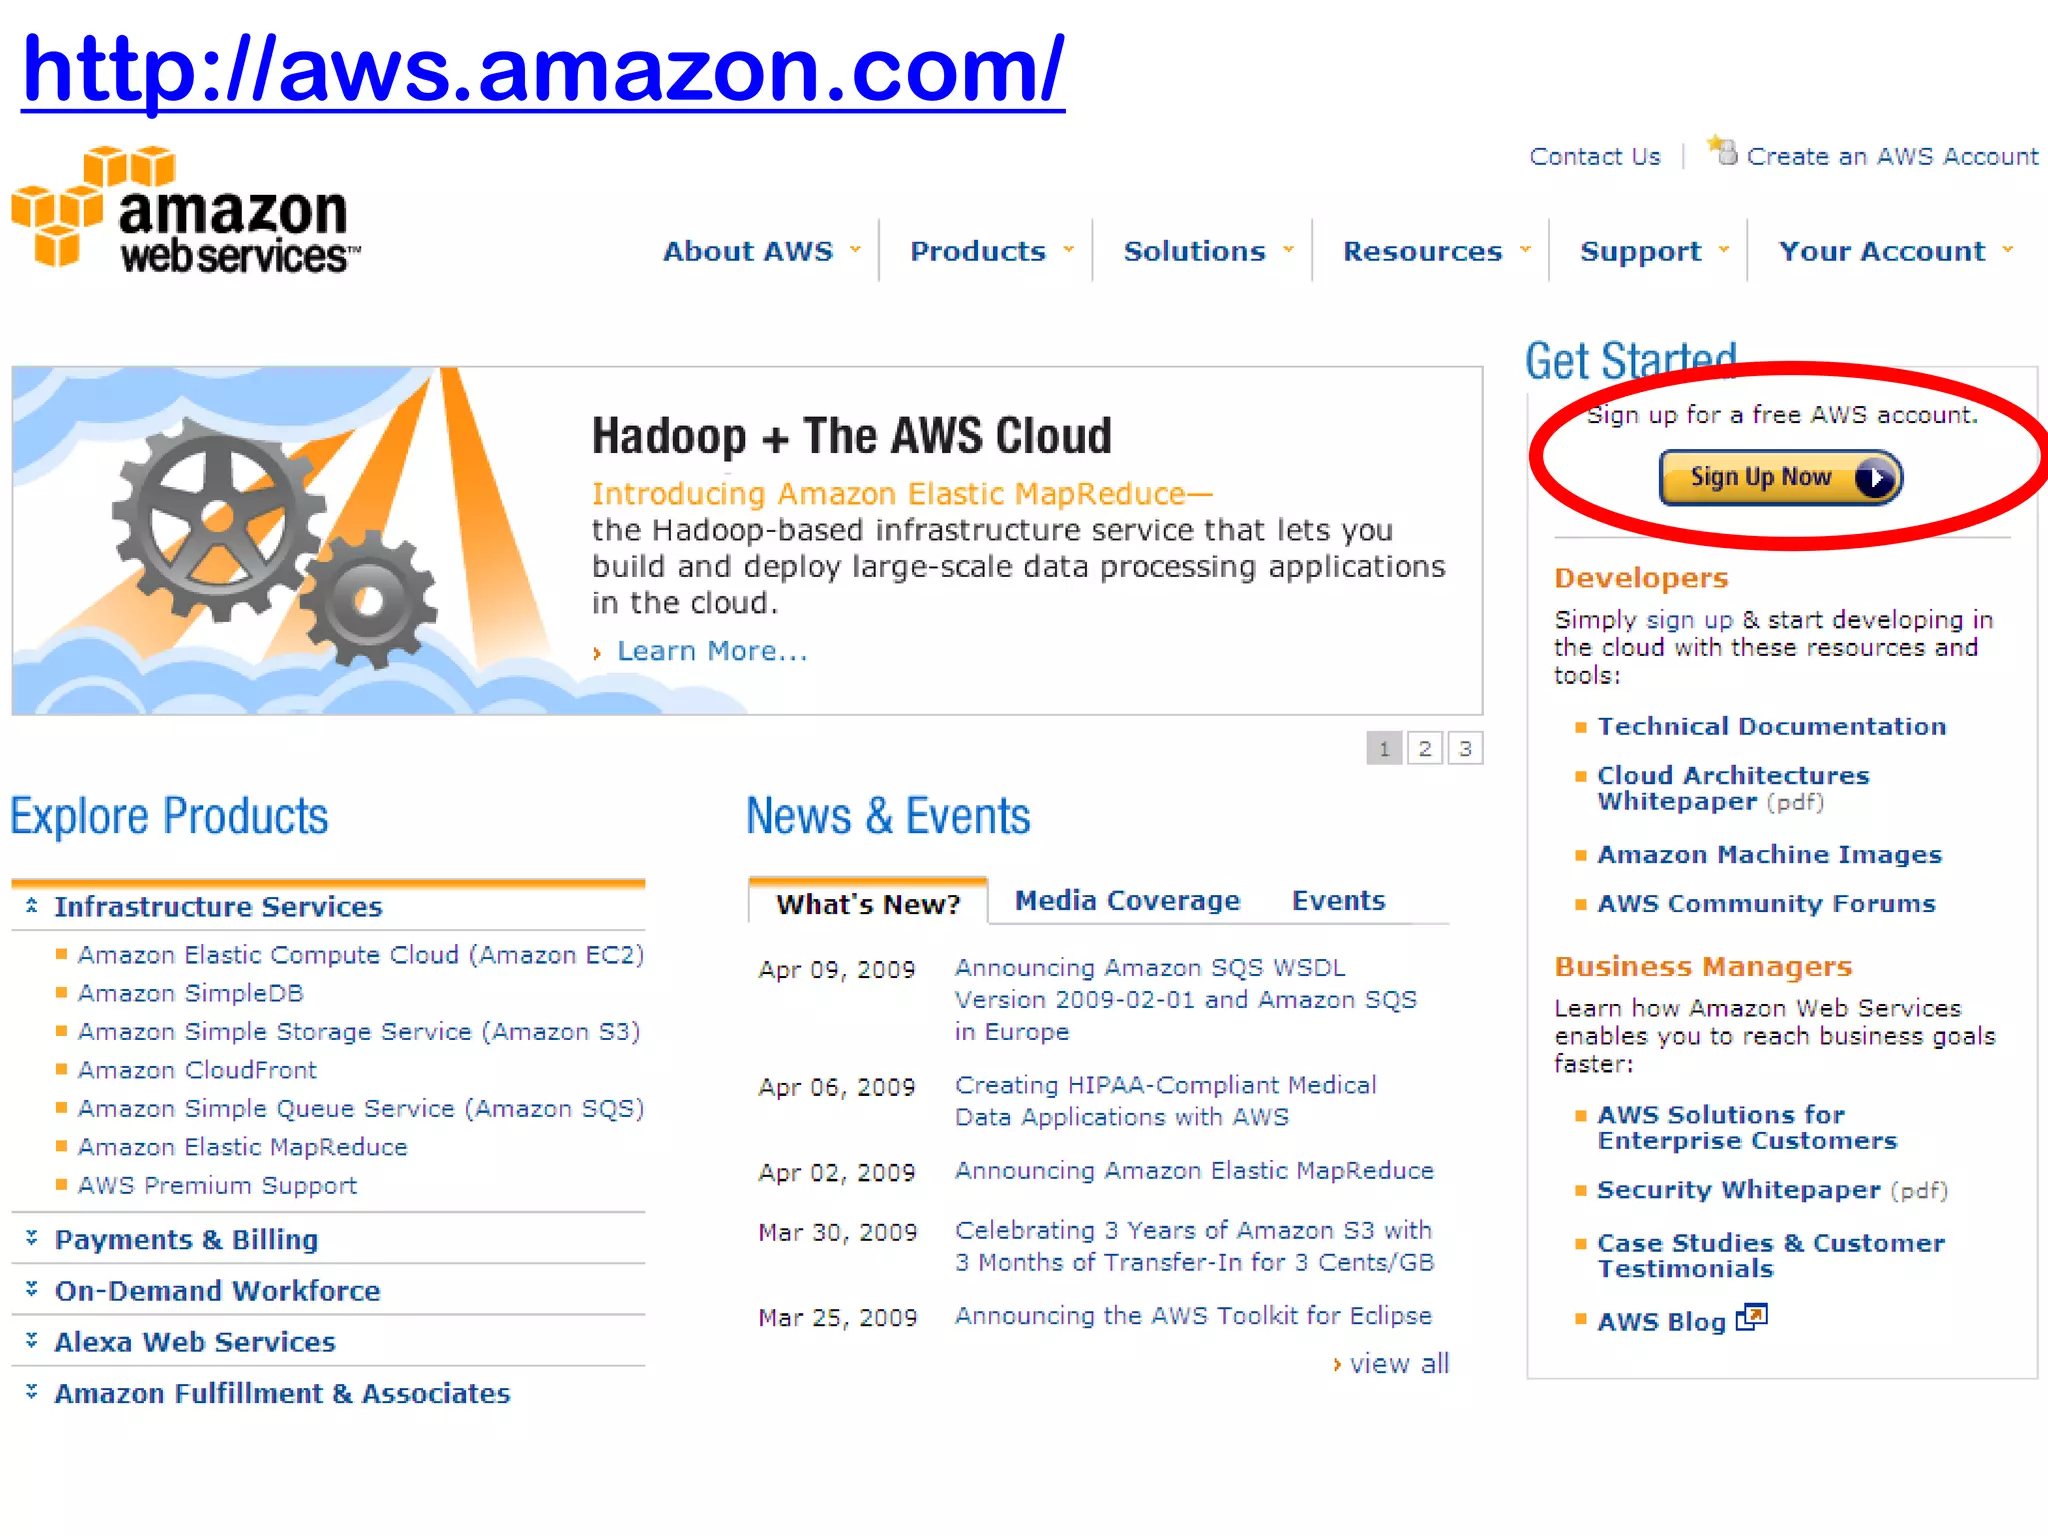Open Amazon Elastic Compute Cloud (Amazon EC2)
The width and height of the screenshot is (2048, 1536).
pos(361,955)
